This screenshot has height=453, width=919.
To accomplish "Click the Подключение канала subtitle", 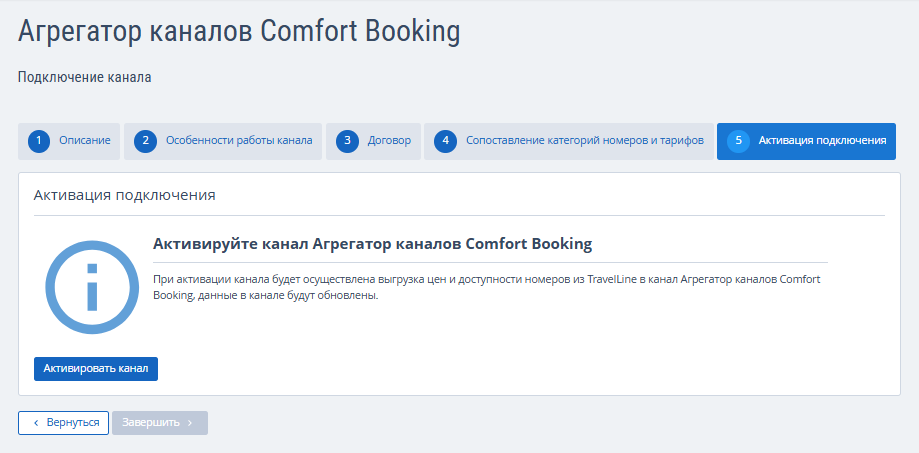I will point(84,77).
